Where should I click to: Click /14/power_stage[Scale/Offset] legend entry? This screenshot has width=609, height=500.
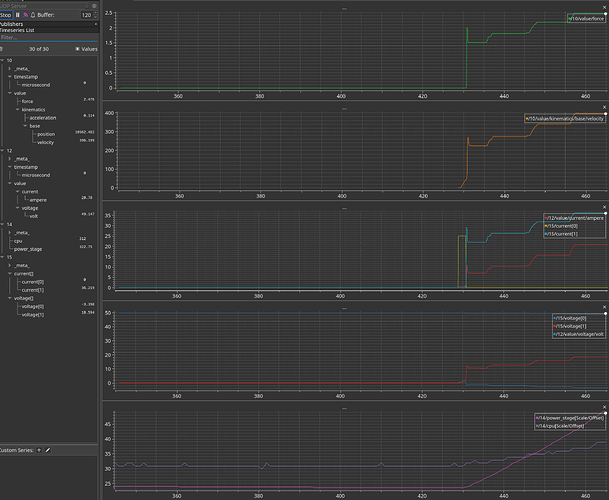570,418
